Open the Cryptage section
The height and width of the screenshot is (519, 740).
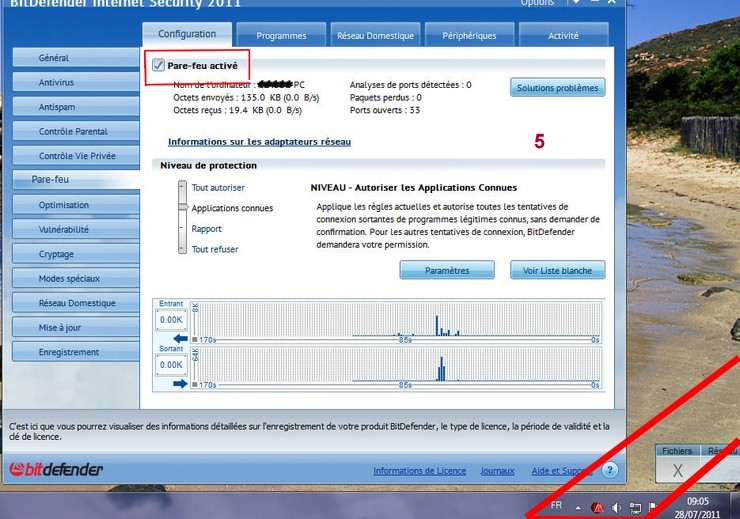76,254
